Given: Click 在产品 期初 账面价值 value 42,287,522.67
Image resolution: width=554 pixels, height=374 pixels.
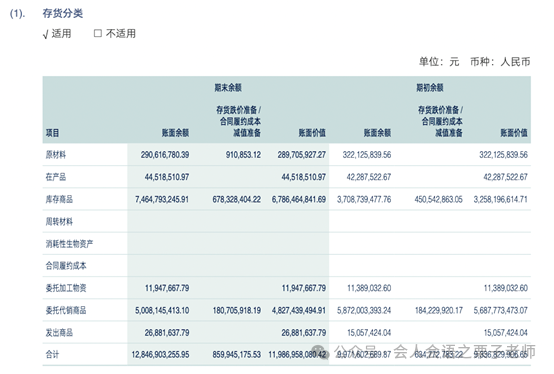Looking at the screenshot, I should point(505,177).
